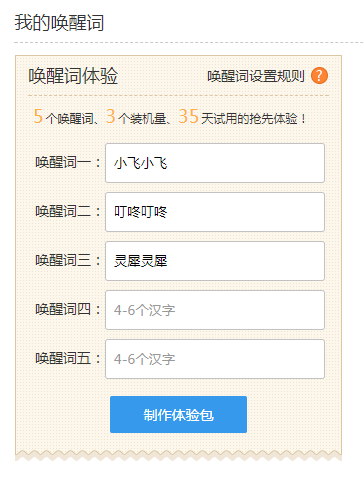Click the 我的唤醒词 page heading

click(59, 23)
